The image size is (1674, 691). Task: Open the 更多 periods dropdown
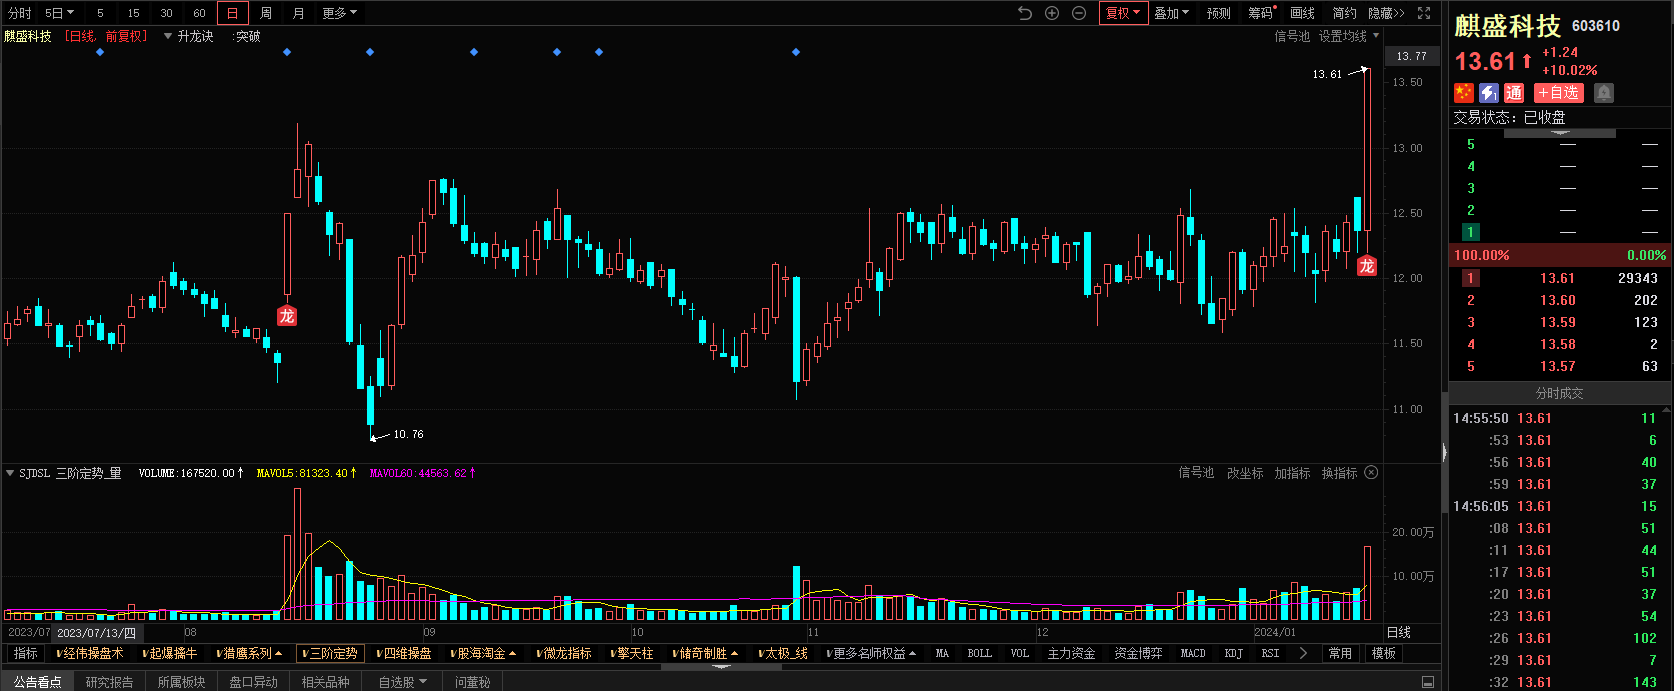(x=340, y=13)
